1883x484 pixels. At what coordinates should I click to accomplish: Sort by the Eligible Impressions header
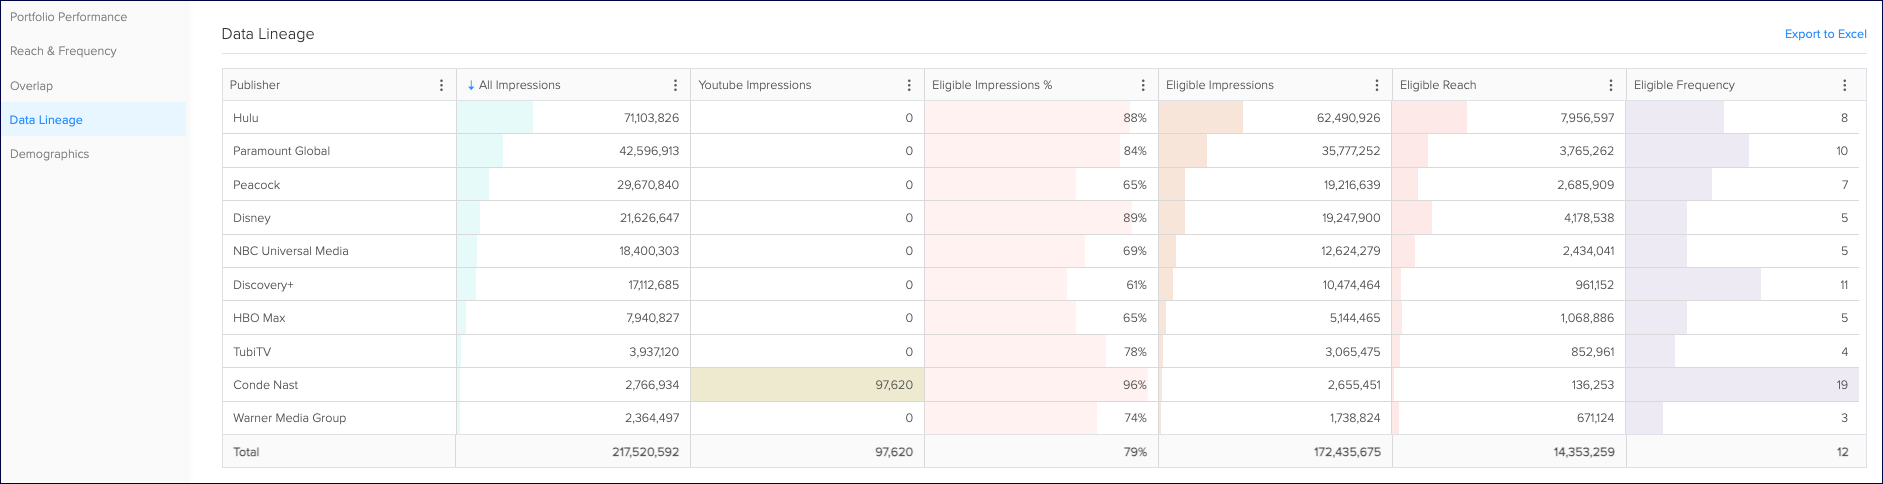coord(1220,85)
